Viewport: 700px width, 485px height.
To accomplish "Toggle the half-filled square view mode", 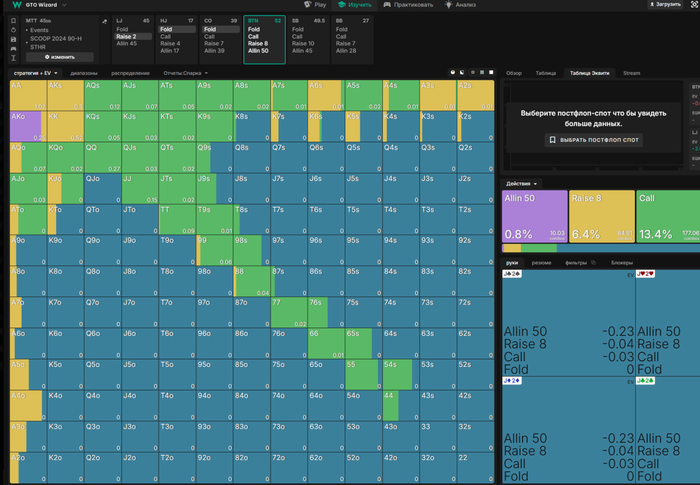I will (x=464, y=73).
